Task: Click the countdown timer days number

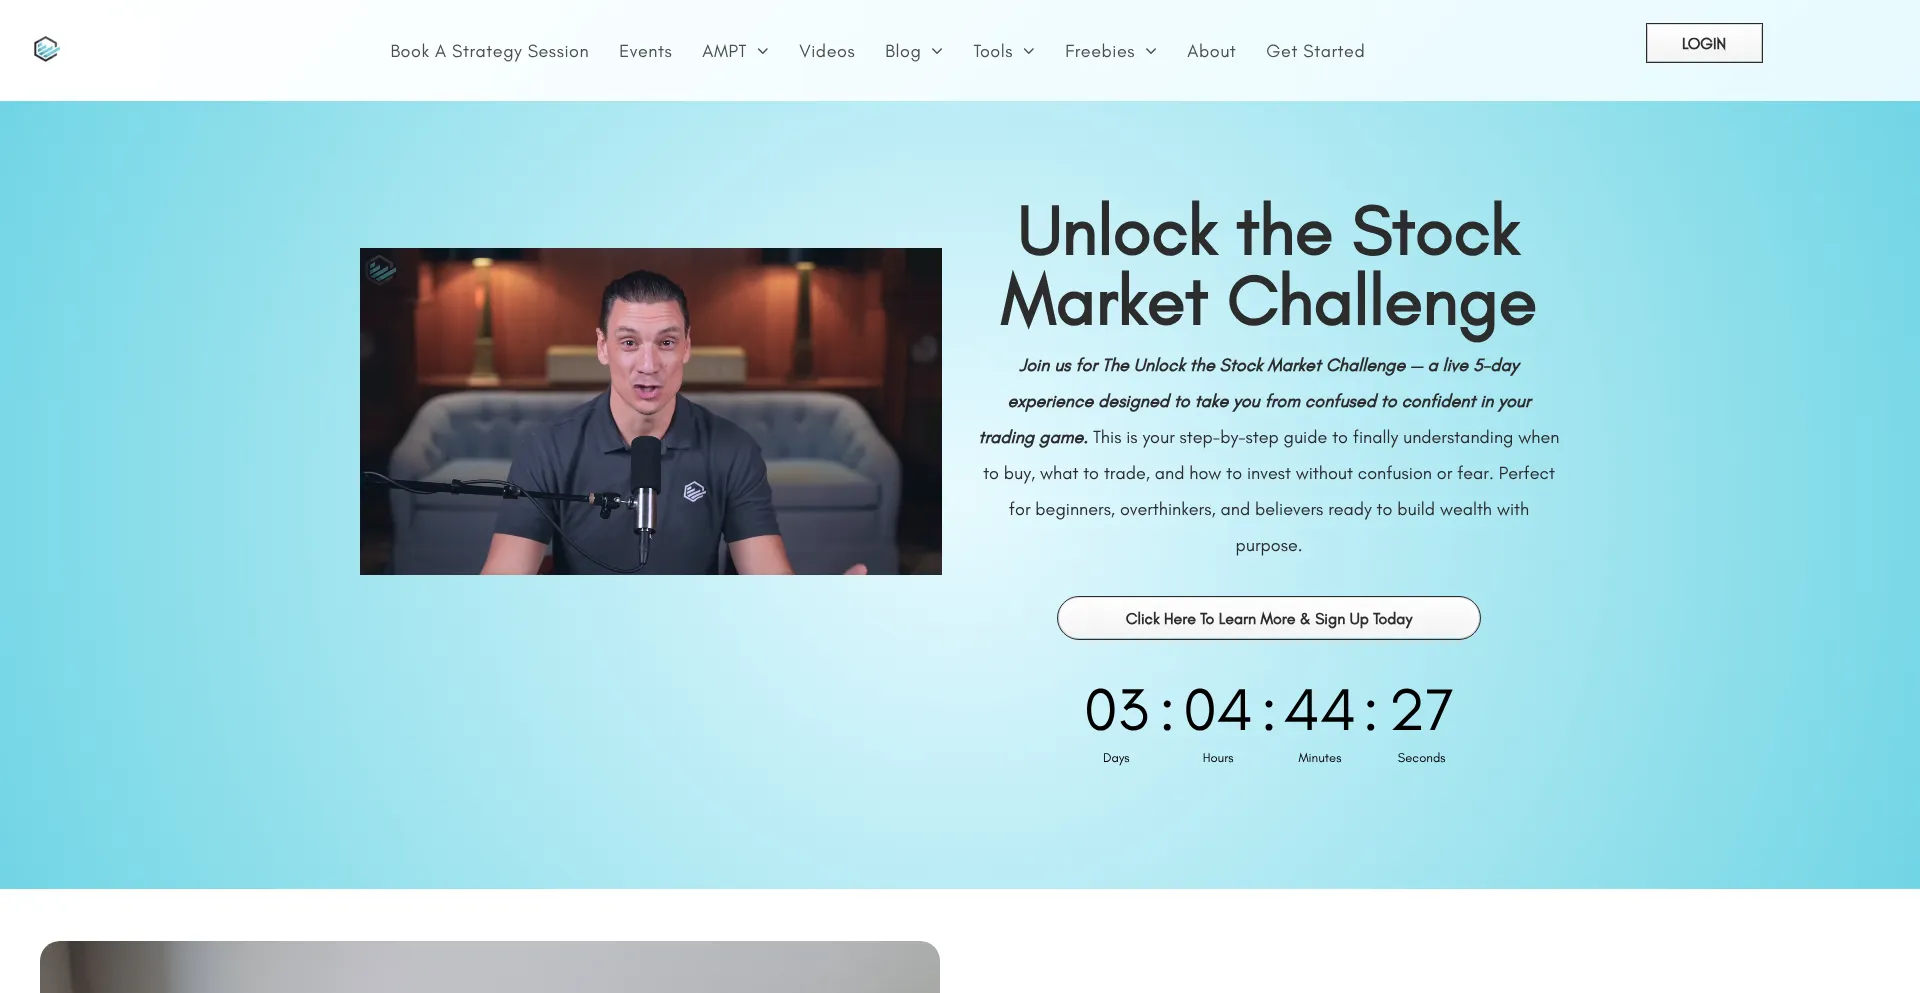Action: pos(1116,710)
